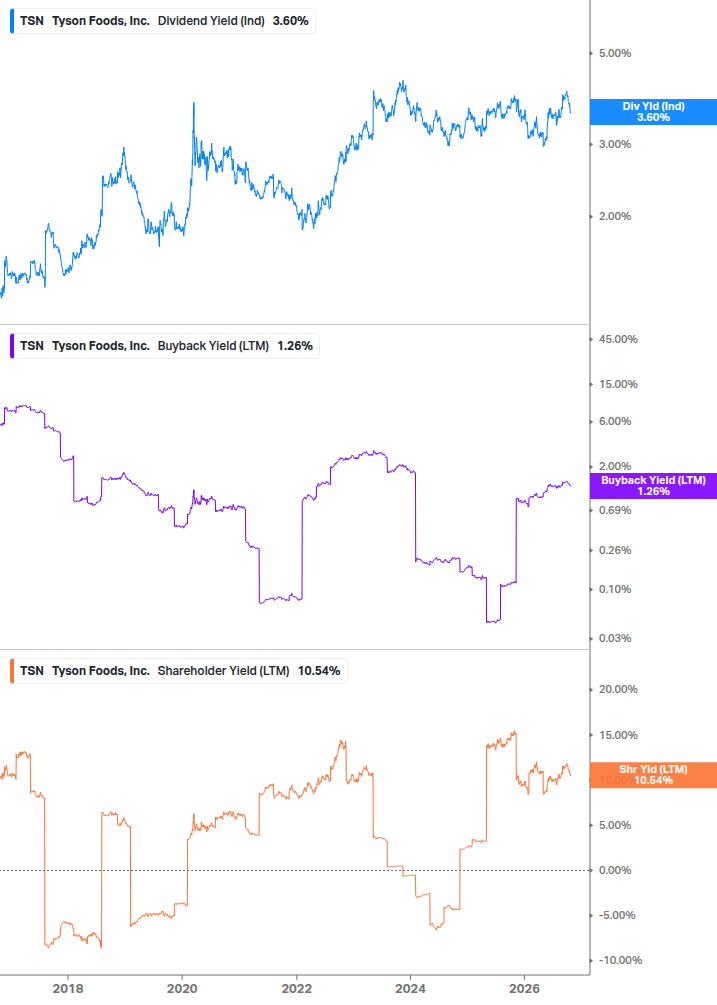Click the -5.00% tick in the shareholder chart
The image size is (717, 1005).
click(x=617, y=915)
